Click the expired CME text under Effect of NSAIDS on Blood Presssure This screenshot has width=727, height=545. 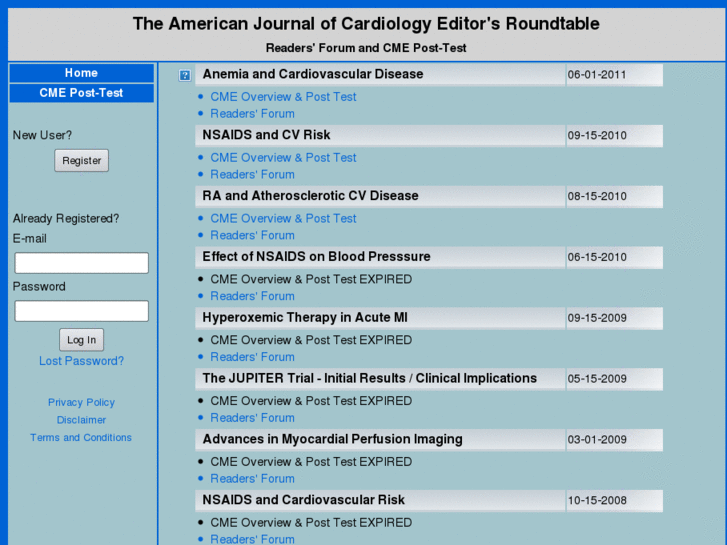pyautogui.click(x=311, y=279)
